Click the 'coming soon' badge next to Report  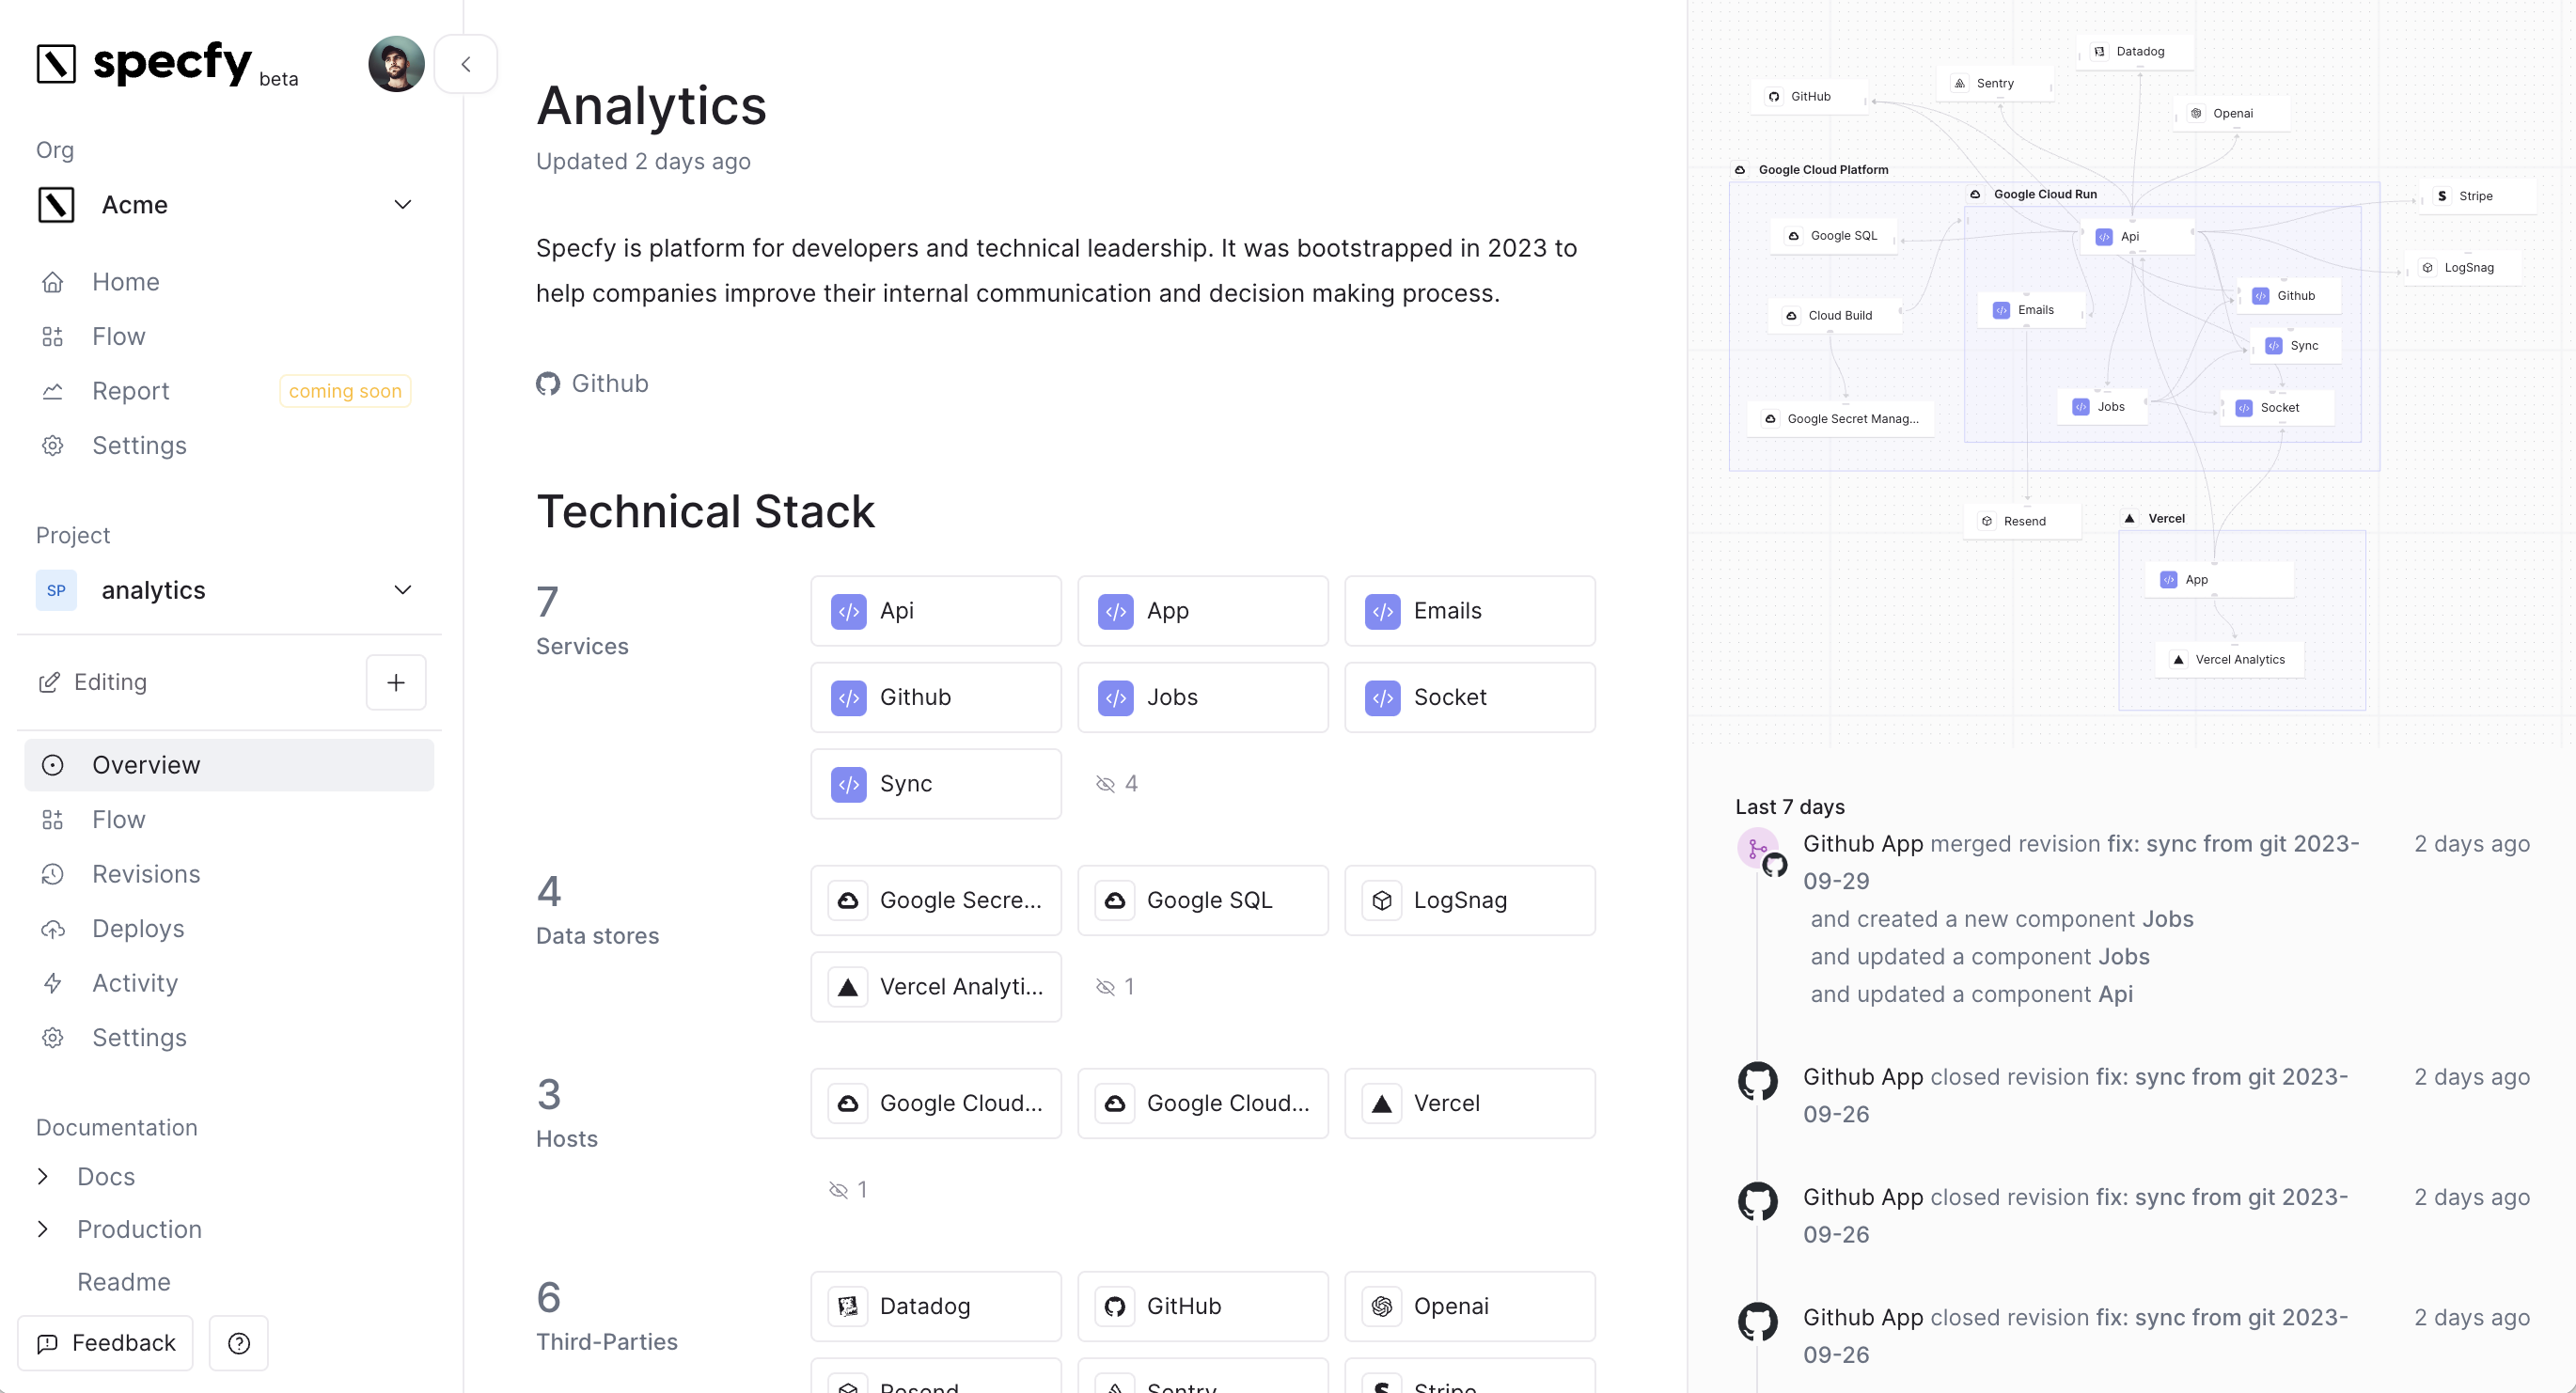pos(345,391)
